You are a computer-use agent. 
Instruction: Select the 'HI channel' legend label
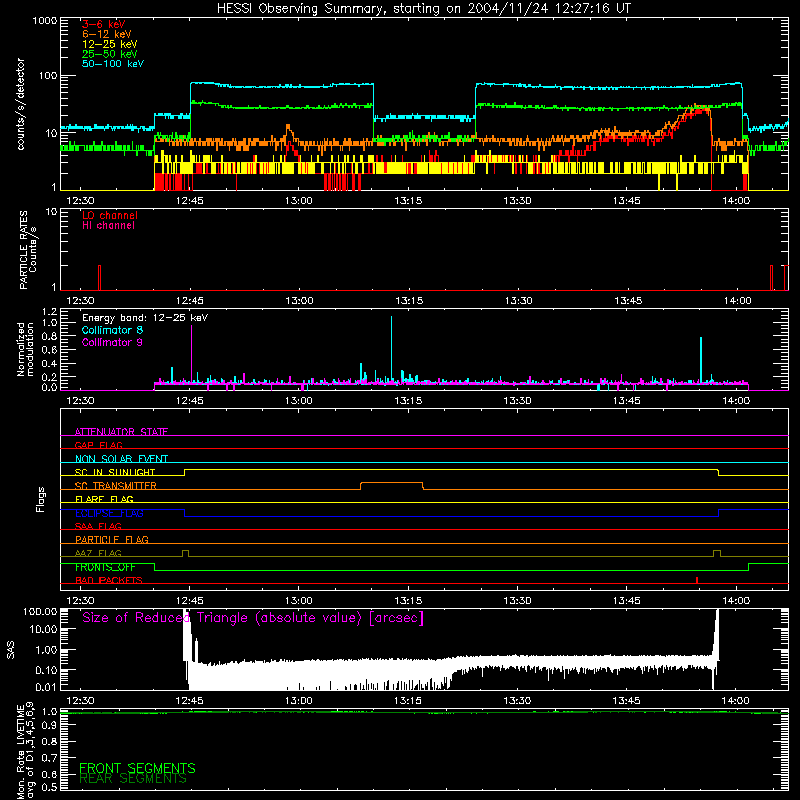tap(108, 226)
